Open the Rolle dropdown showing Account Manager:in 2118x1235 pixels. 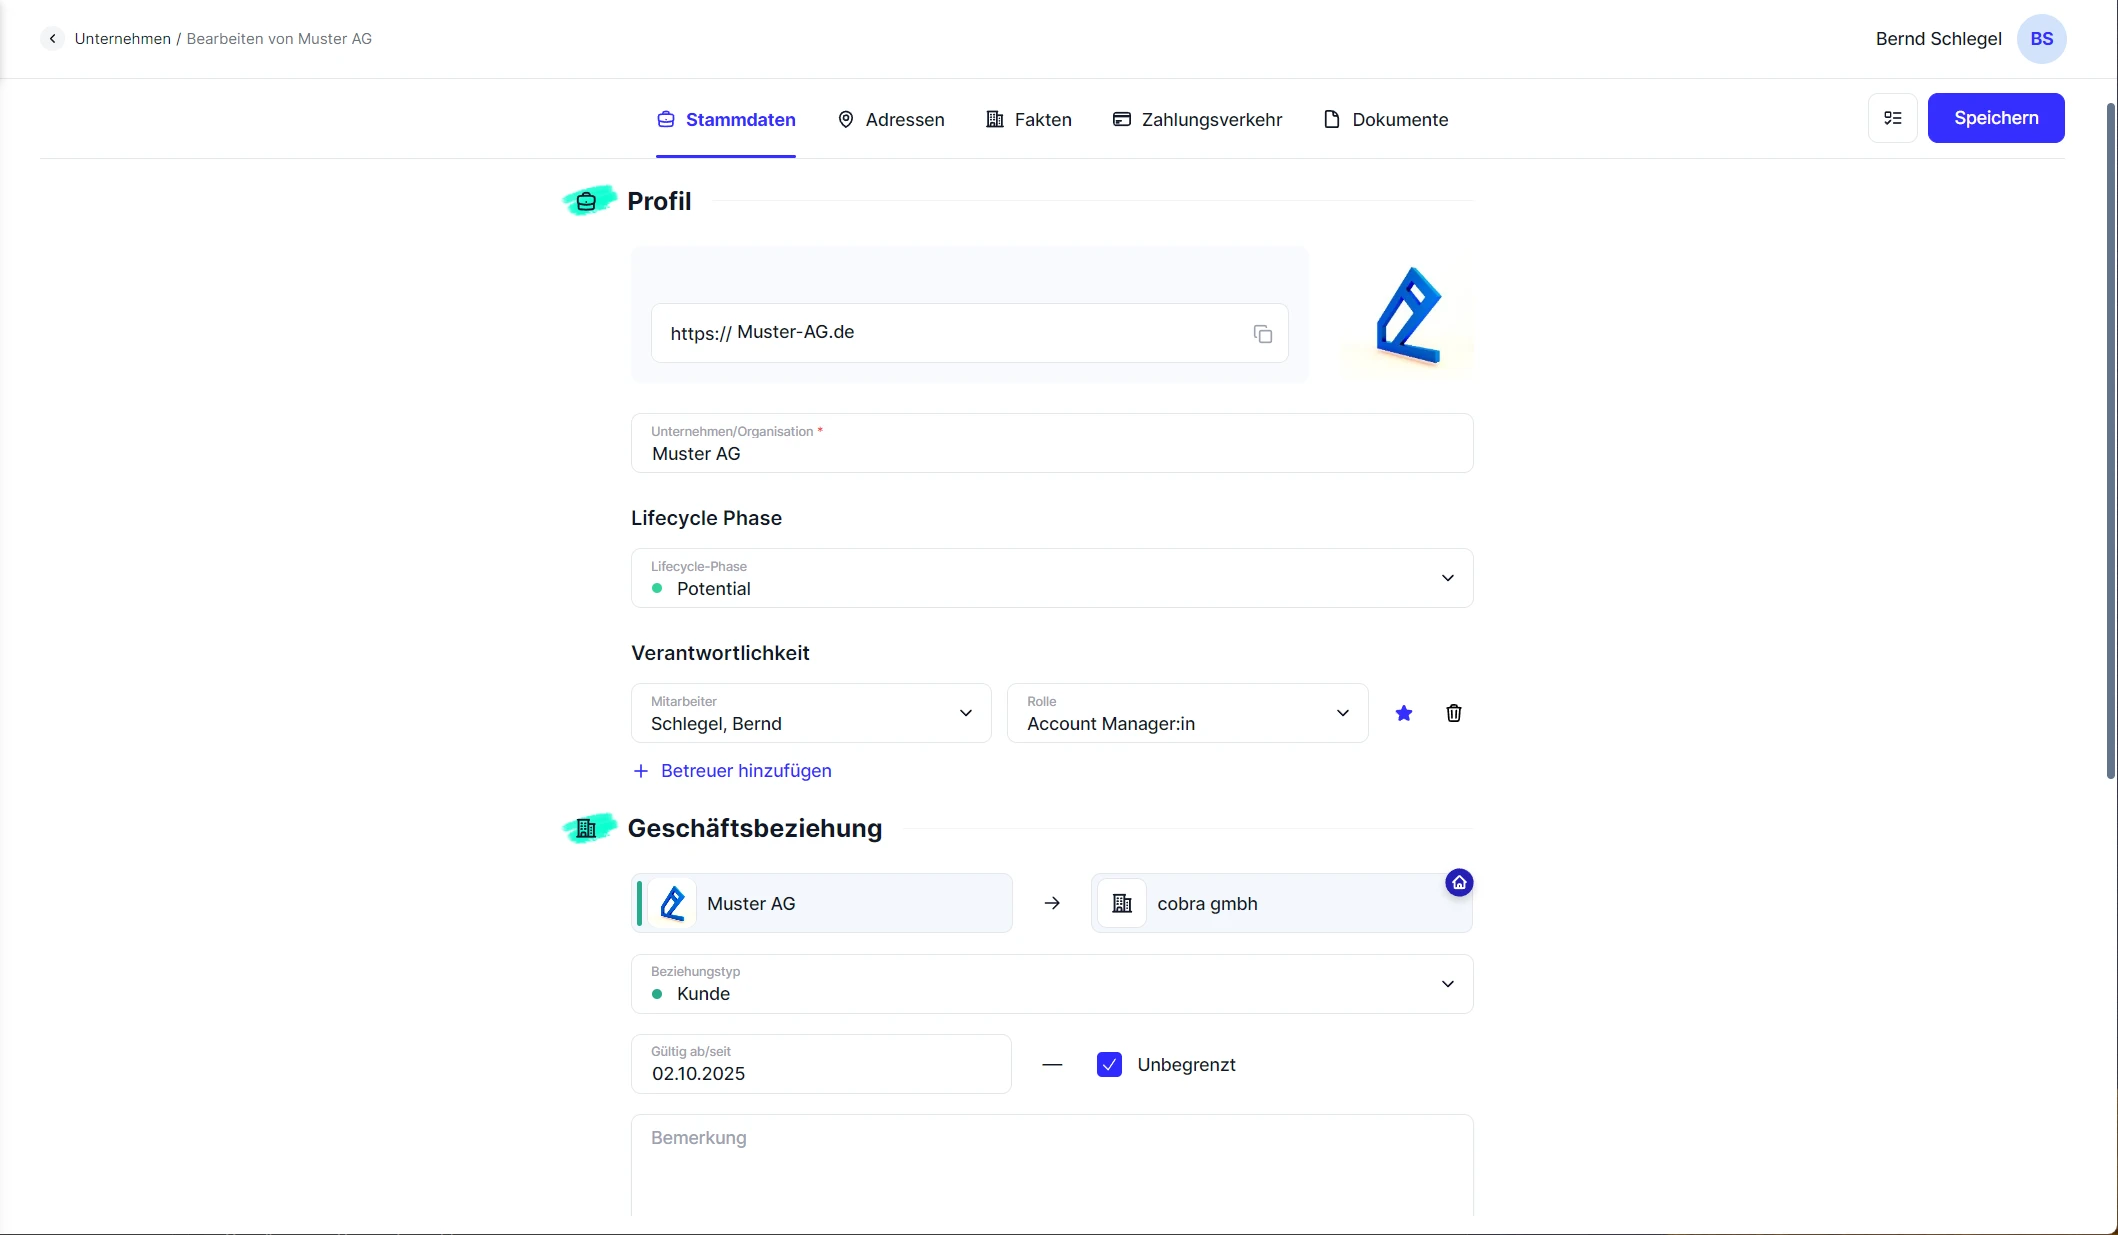1342,713
